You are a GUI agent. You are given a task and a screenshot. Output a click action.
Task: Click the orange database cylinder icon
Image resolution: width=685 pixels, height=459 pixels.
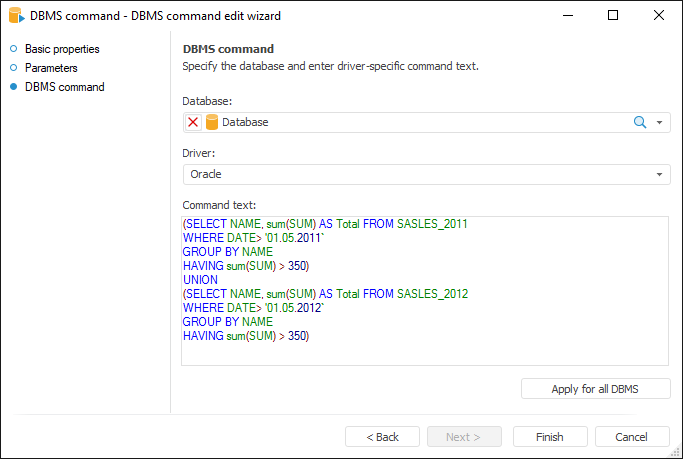pos(212,122)
